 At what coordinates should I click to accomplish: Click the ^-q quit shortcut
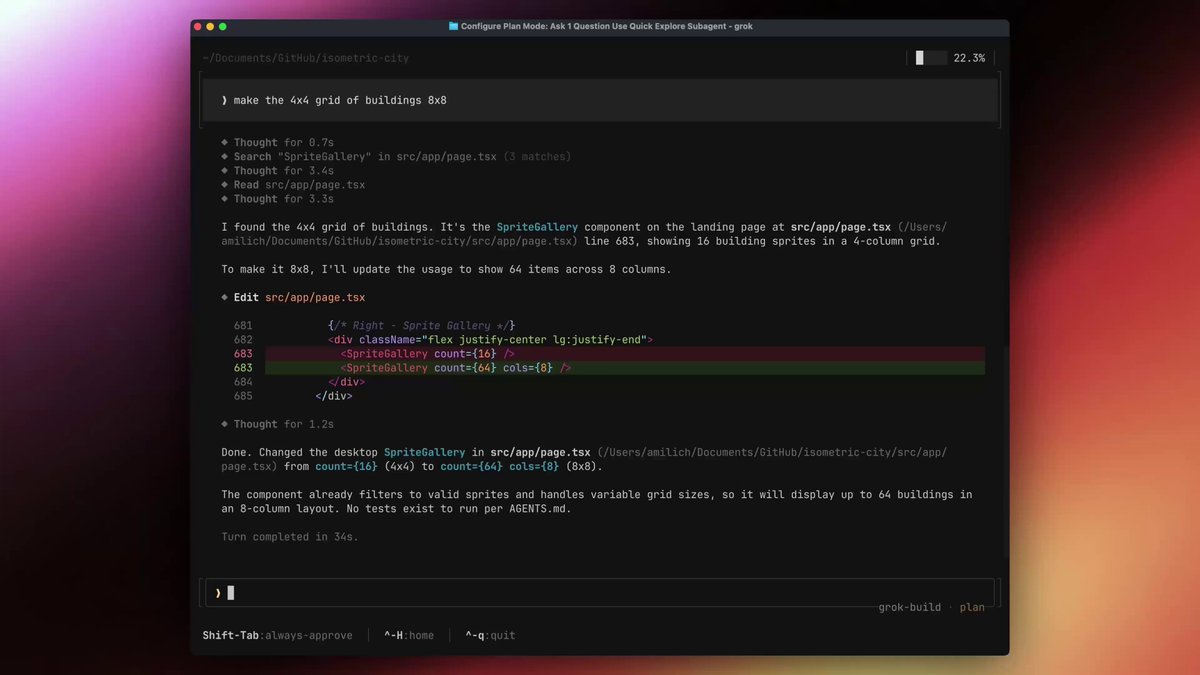[x=490, y=635]
